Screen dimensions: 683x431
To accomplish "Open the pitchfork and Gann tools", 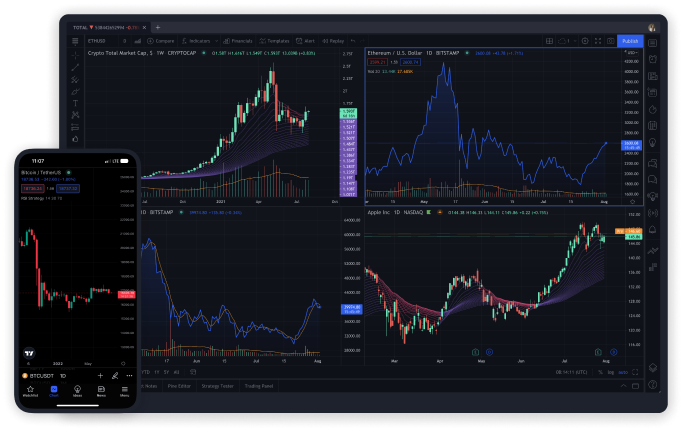I will tap(75, 79).
